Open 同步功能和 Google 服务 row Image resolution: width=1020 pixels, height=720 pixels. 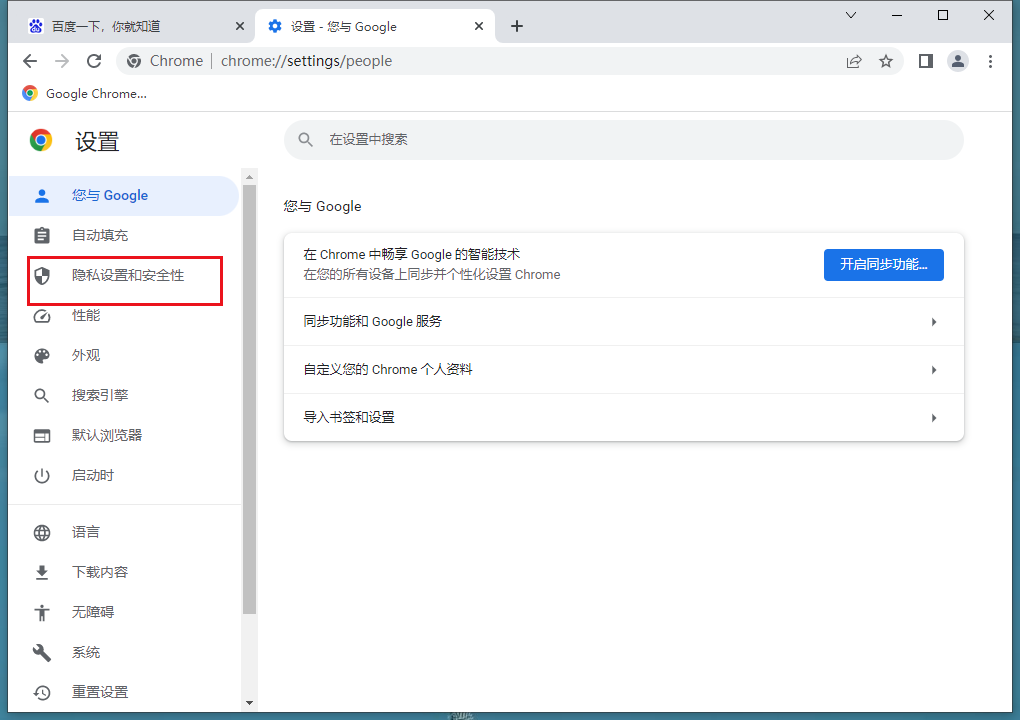point(624,322)
